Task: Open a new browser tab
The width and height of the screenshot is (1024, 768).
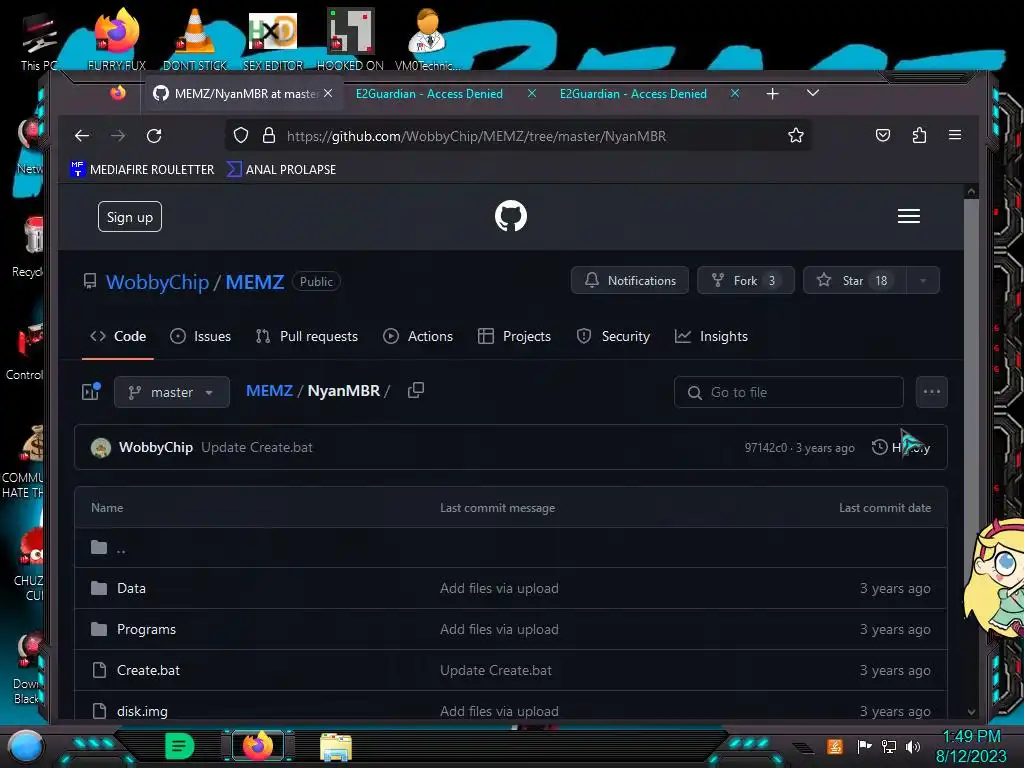Action: tap(773, 94)
